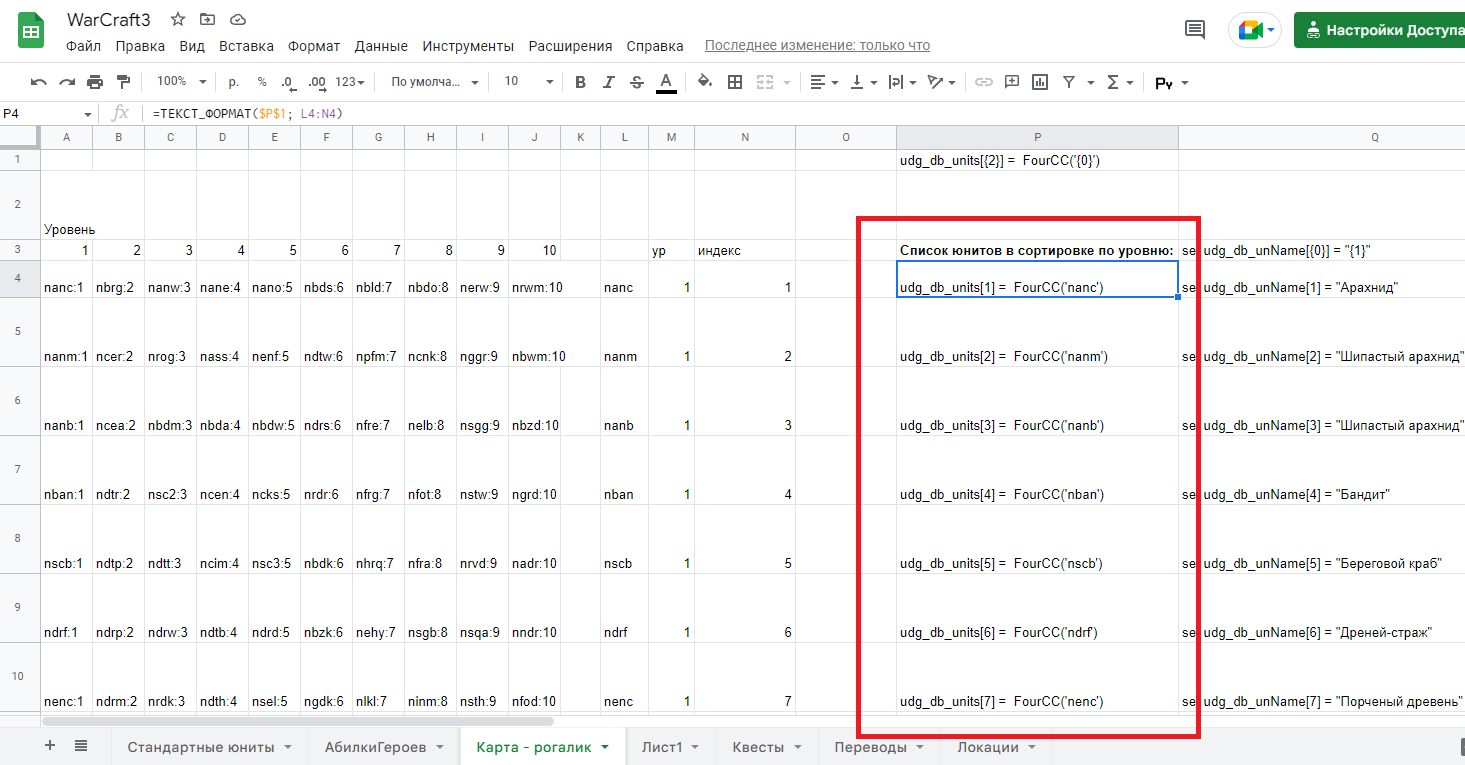This screenshot has height=765, width=1465.
Task: Add a new sheet with plus button
Action: point(50,746)
